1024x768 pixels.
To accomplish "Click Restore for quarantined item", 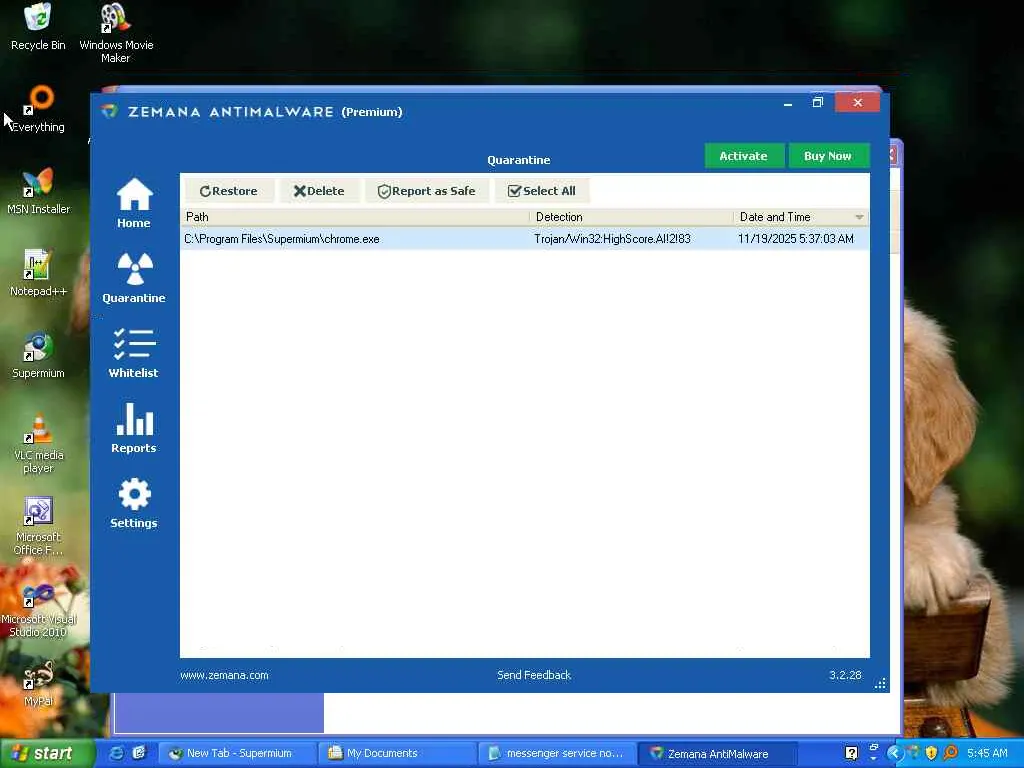I will coord(229,191).
